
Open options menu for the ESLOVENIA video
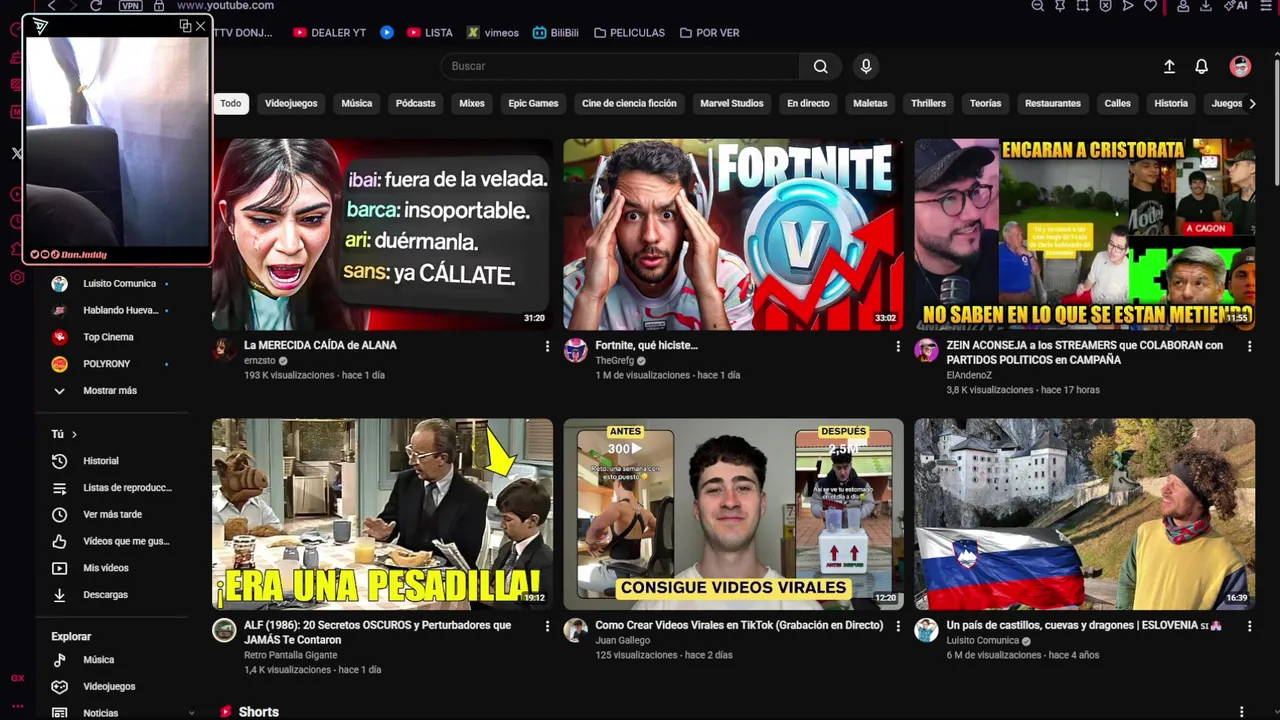tap(1249, 626)
